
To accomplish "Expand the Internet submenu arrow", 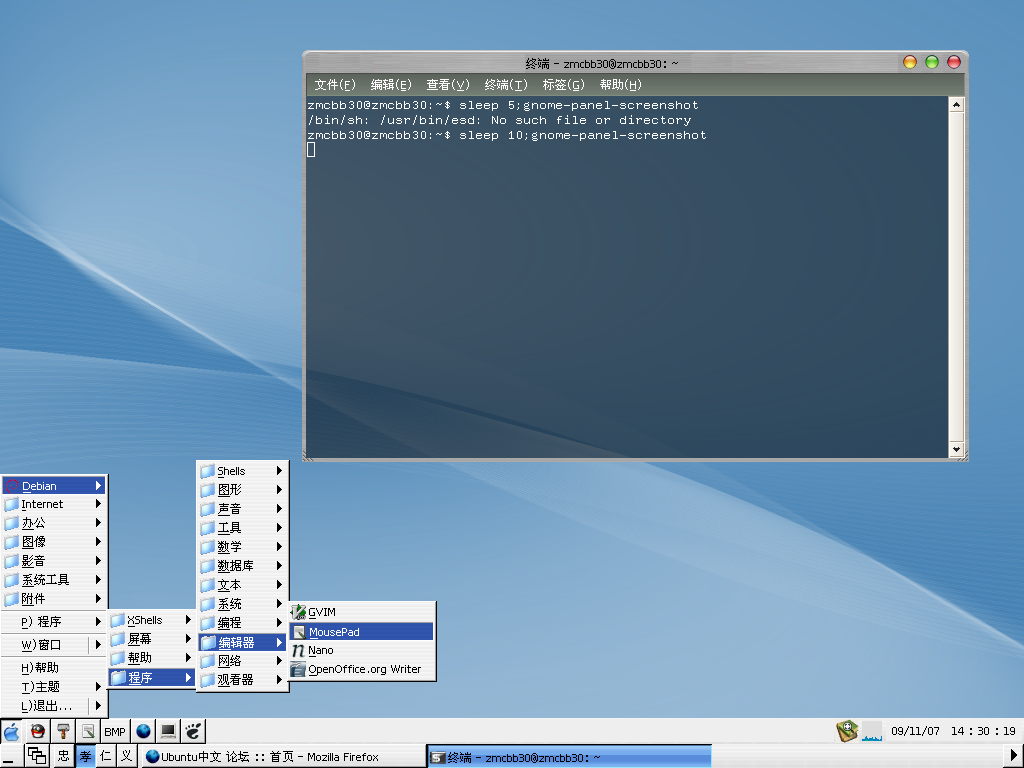I will pos(98,504).
